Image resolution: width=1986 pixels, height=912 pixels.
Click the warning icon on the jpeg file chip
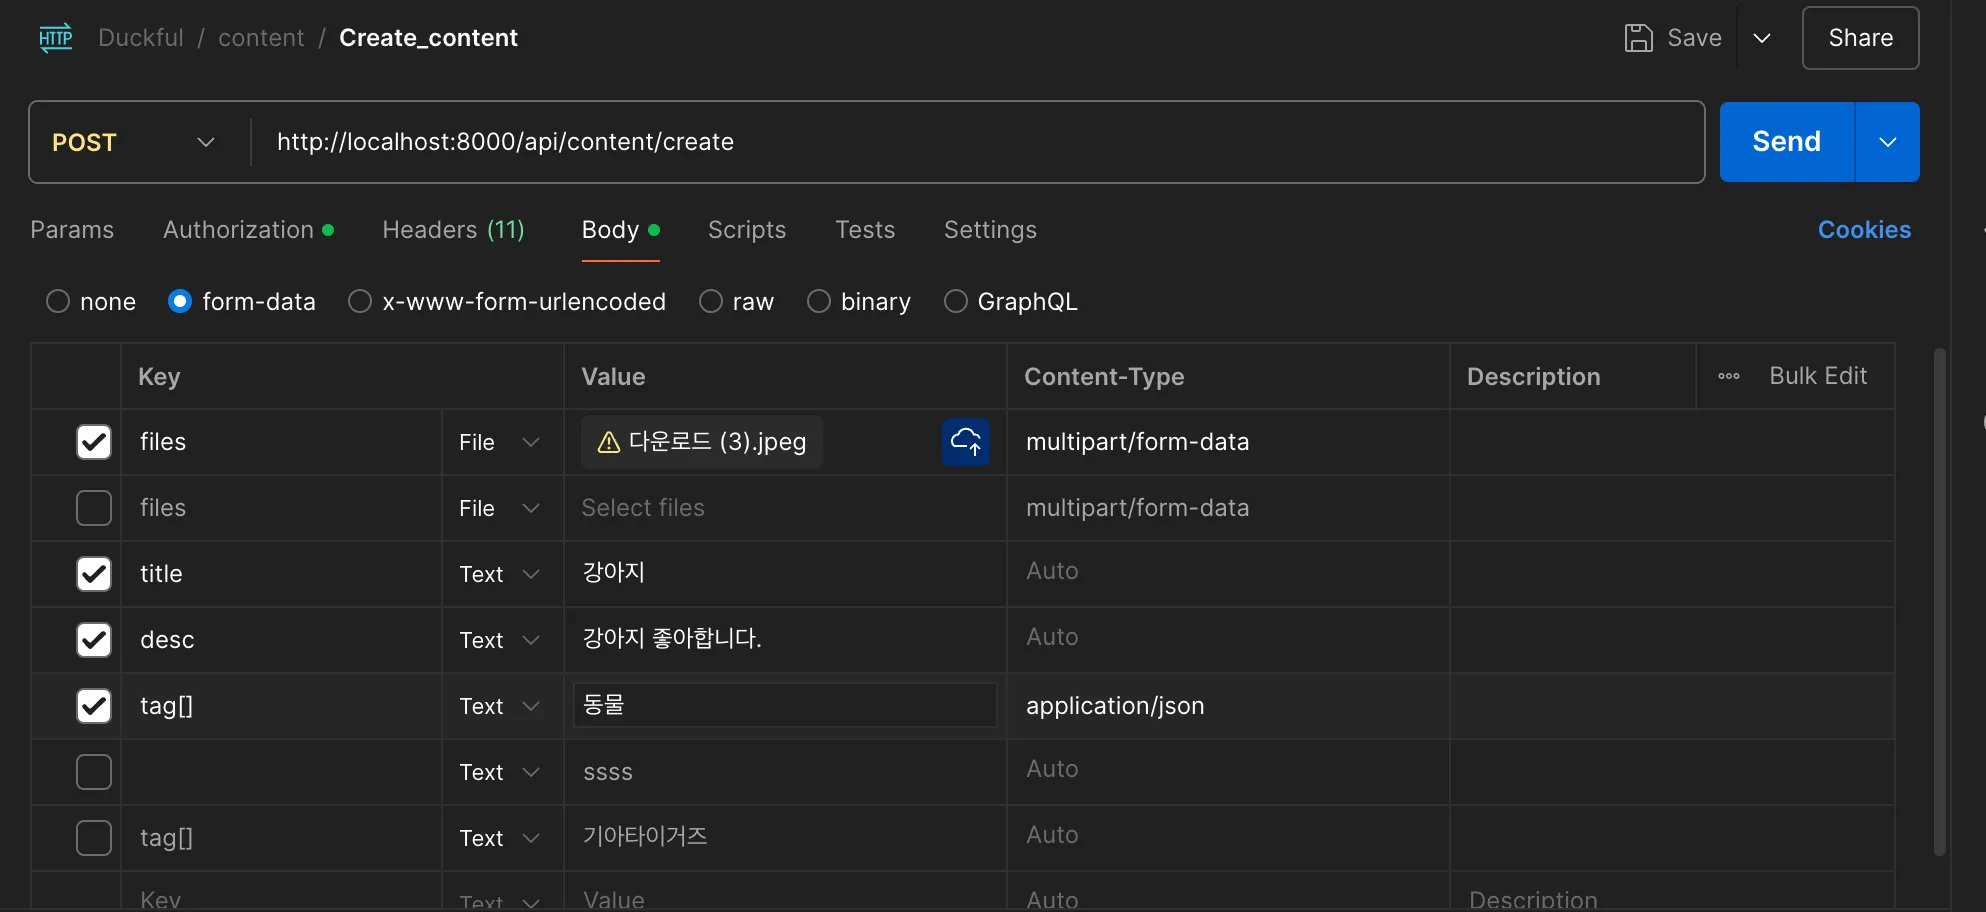point(608,442)
